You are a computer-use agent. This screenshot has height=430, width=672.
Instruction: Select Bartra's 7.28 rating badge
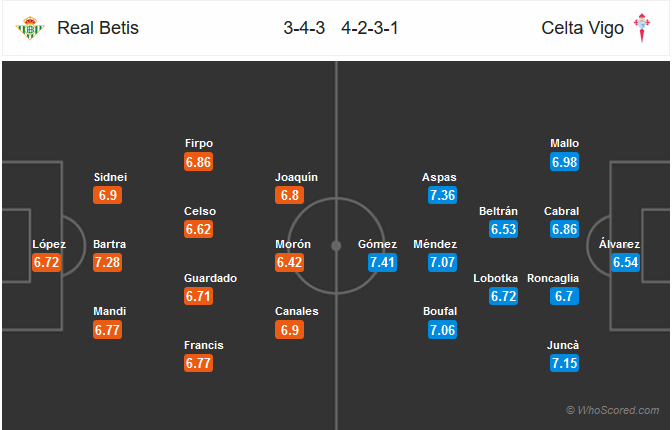pyautogui.click(x=108, y=262)
